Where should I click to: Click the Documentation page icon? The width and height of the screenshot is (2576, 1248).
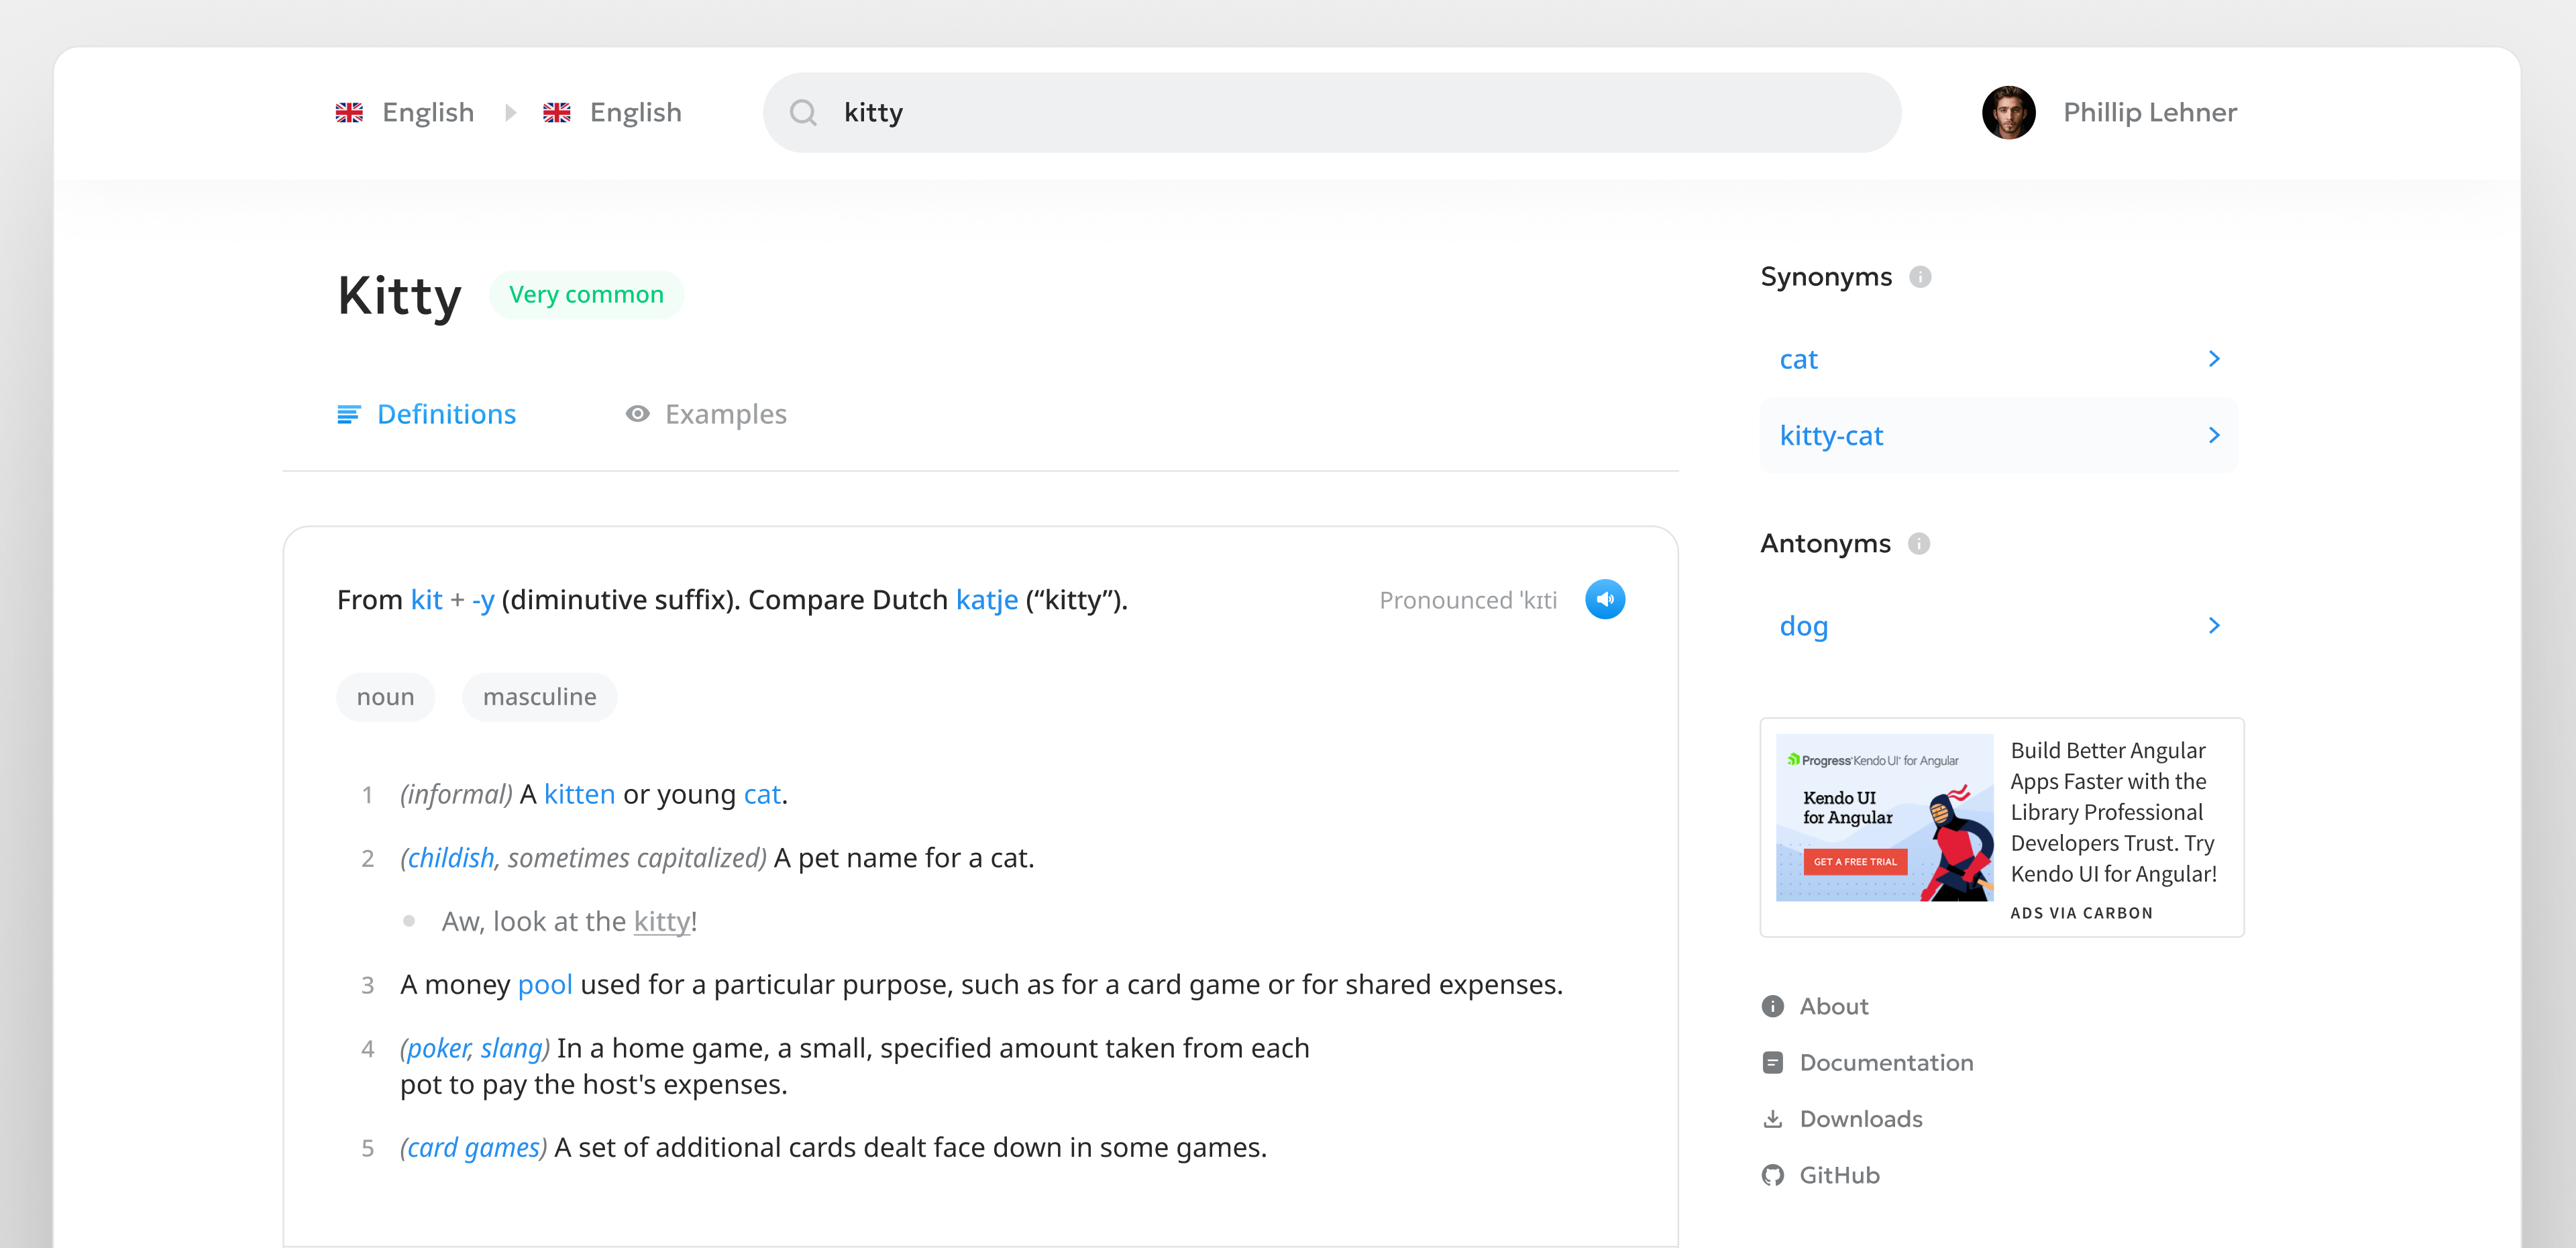pos(1773,1062)
